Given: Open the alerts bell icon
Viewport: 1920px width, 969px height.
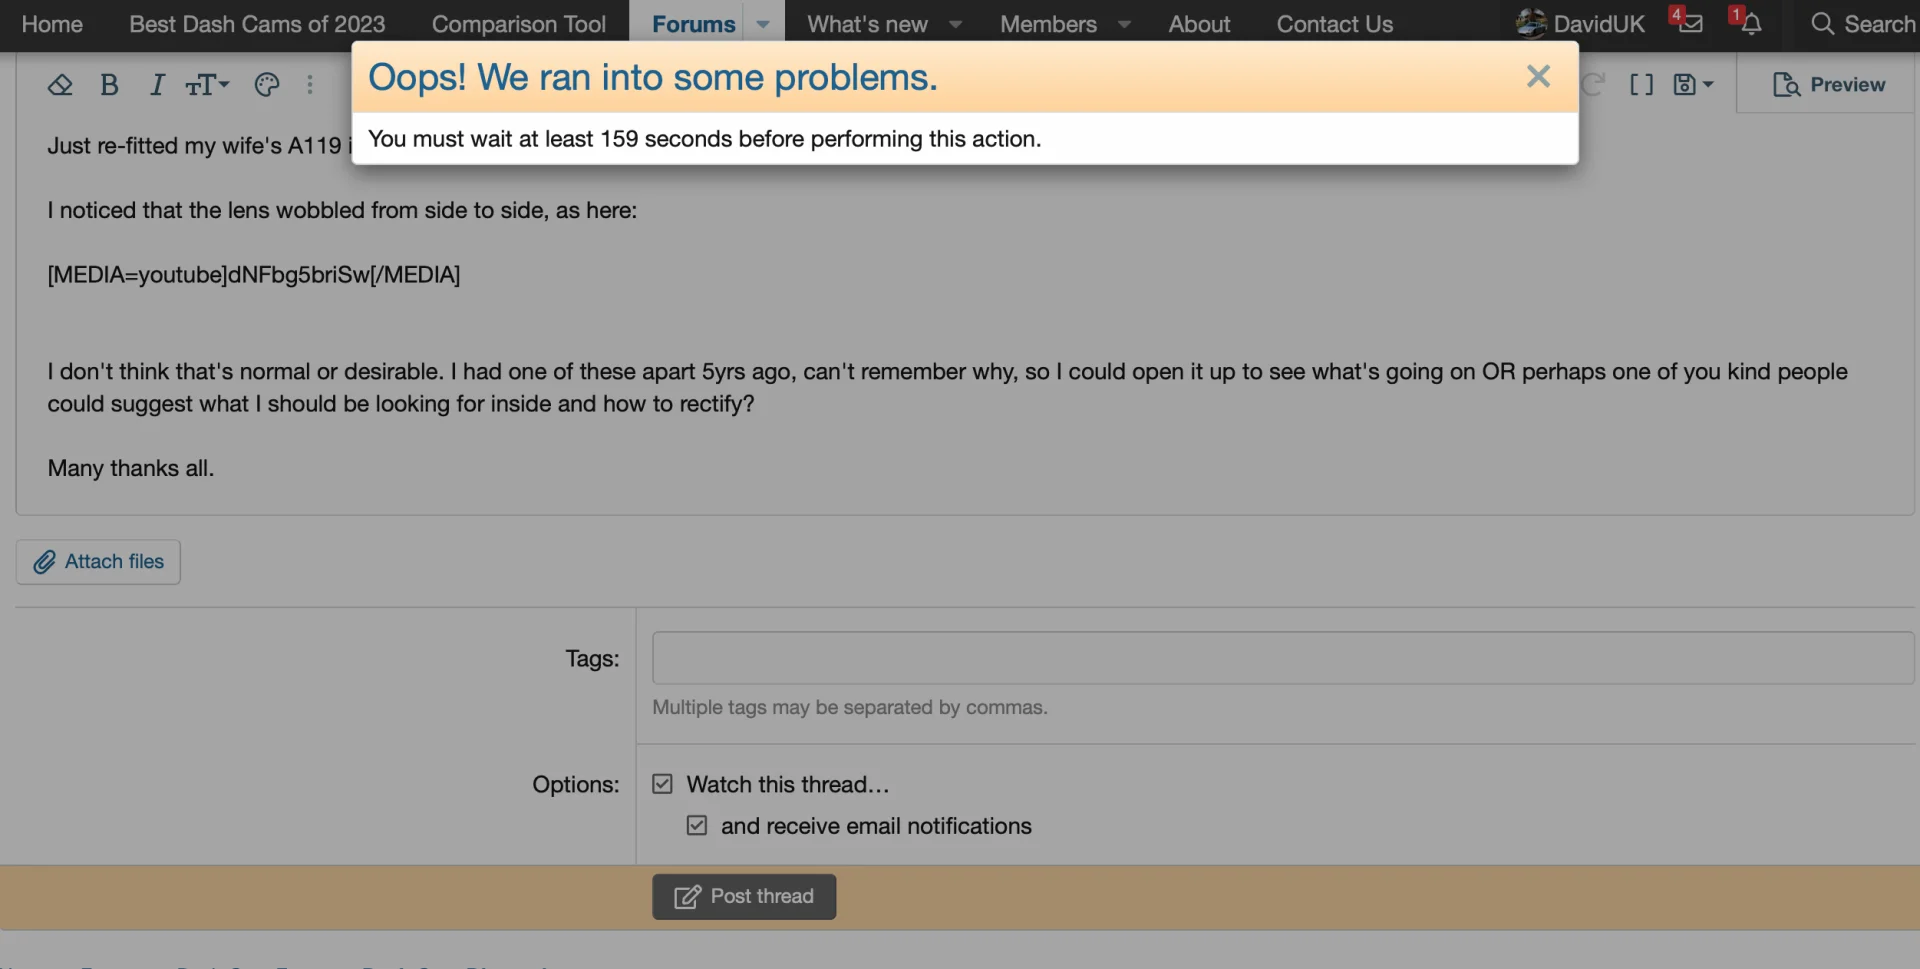Looking at the screenshot, I should (x=1750, y=23).
